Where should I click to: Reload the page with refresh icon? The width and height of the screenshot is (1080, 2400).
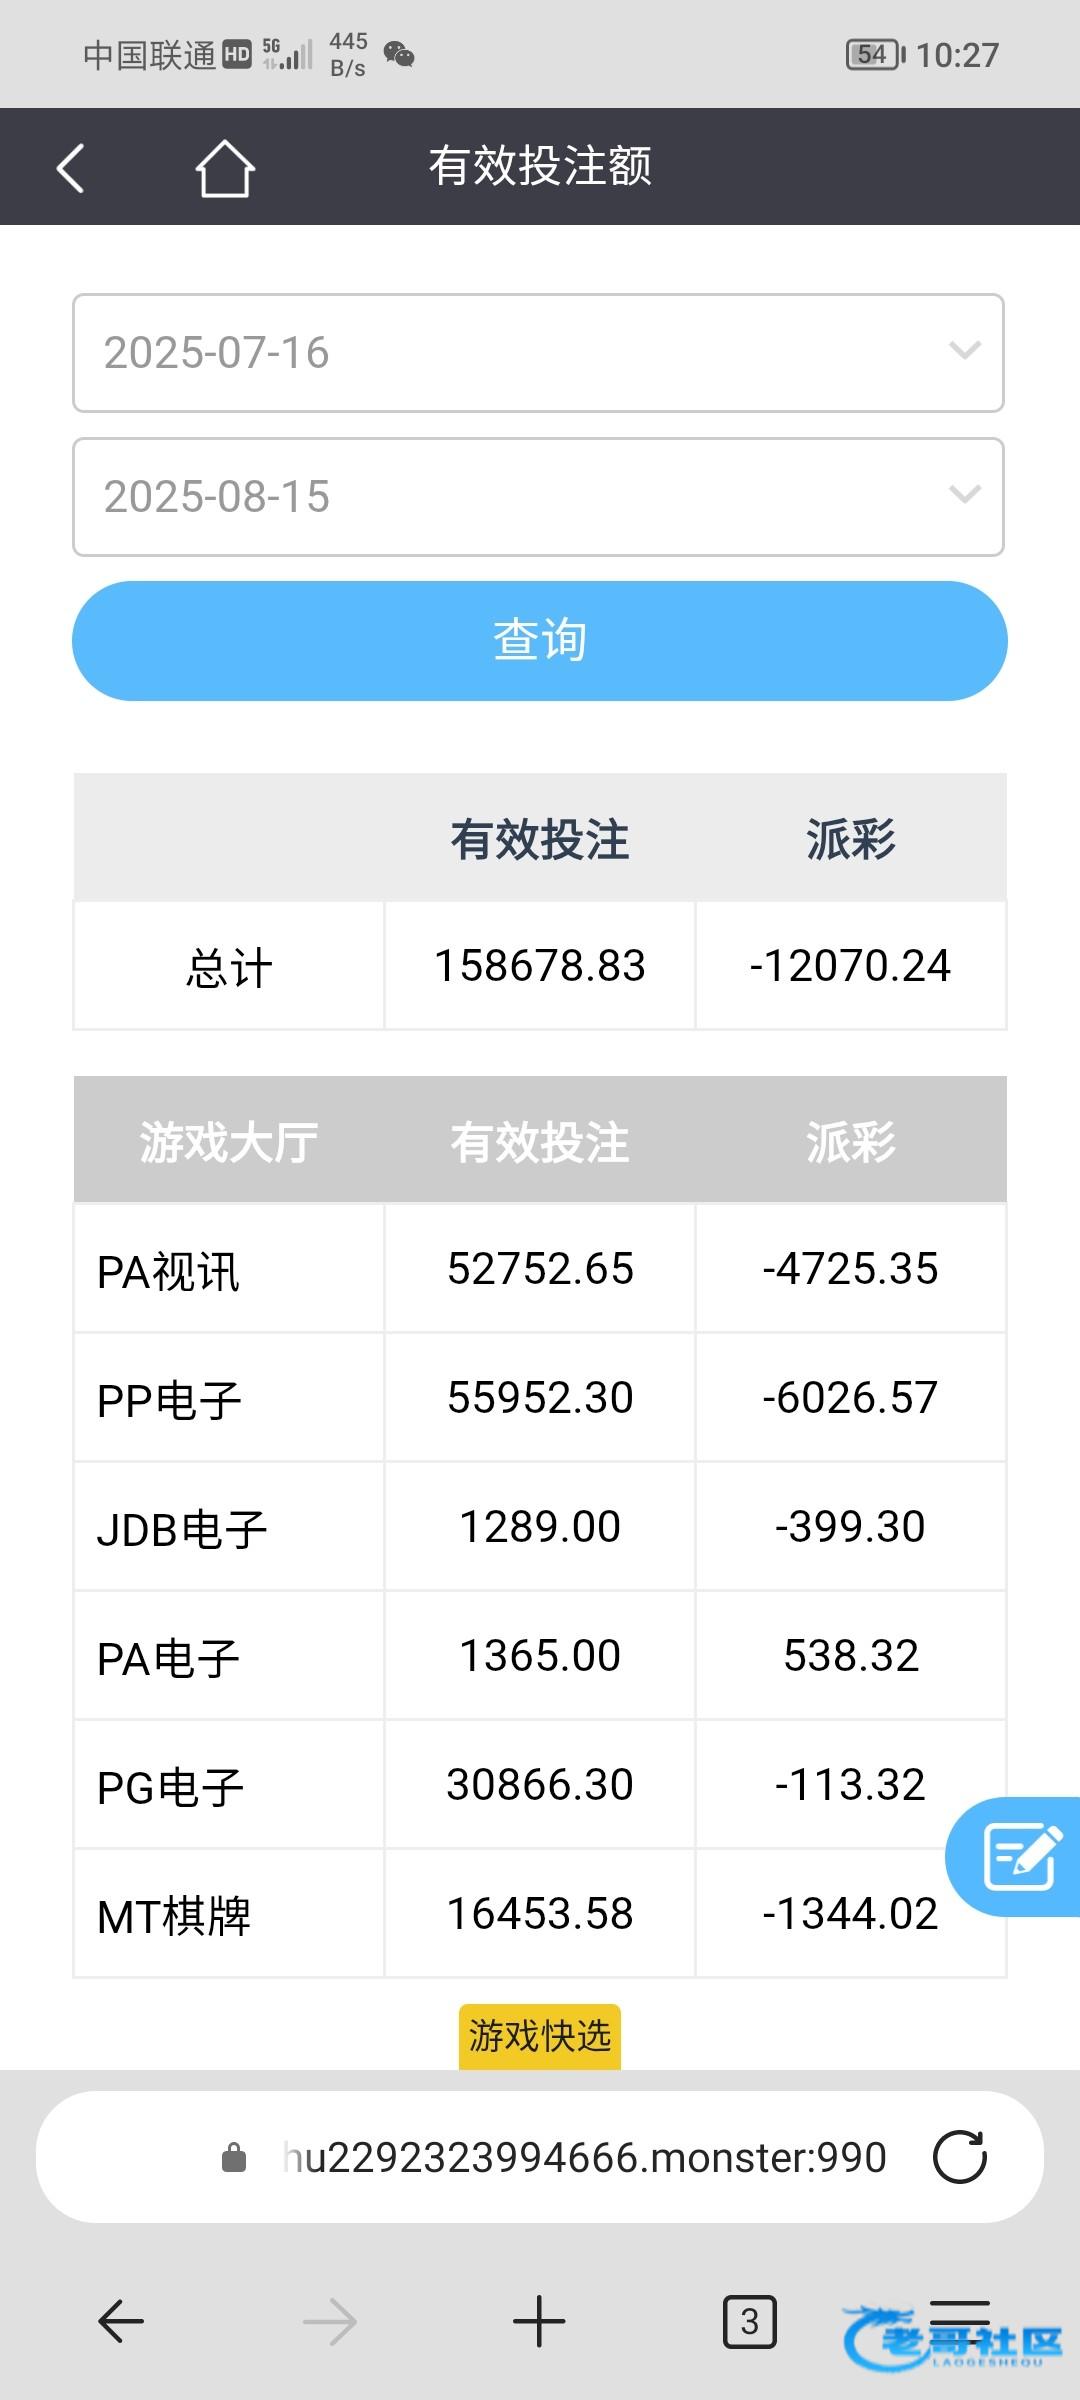(959, 2157)
